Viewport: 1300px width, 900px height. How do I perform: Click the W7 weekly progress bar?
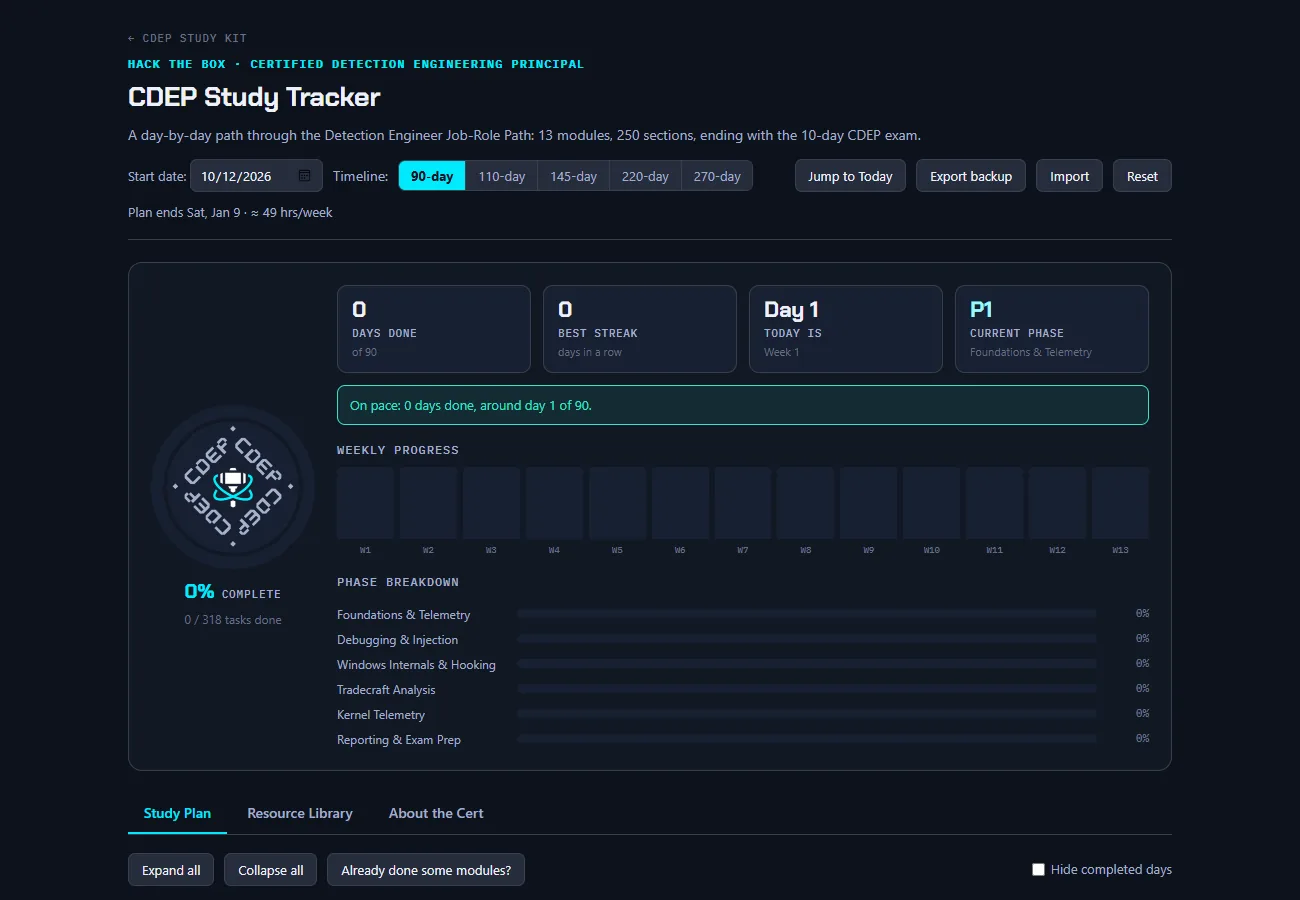click(x=743, y=503)
